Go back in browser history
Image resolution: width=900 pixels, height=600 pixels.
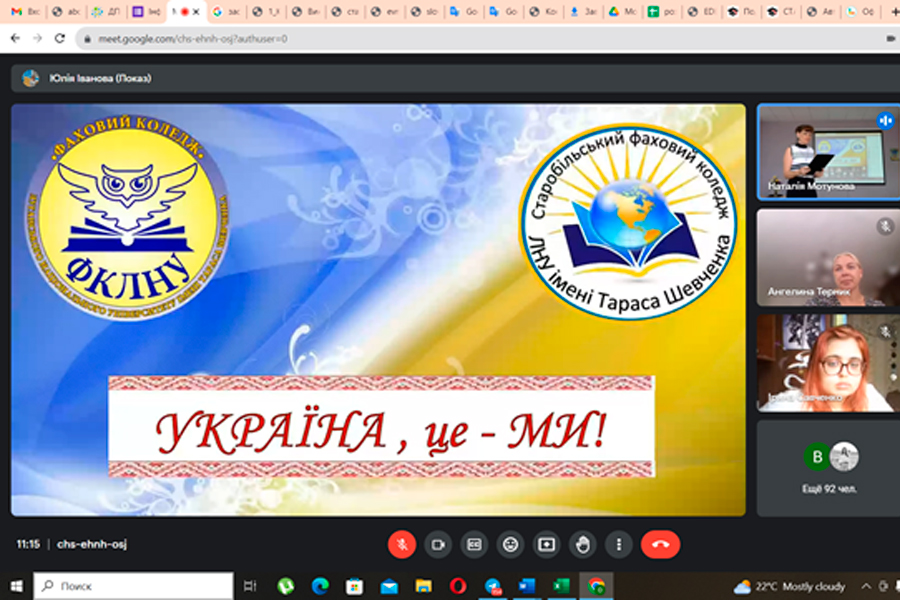15,38
